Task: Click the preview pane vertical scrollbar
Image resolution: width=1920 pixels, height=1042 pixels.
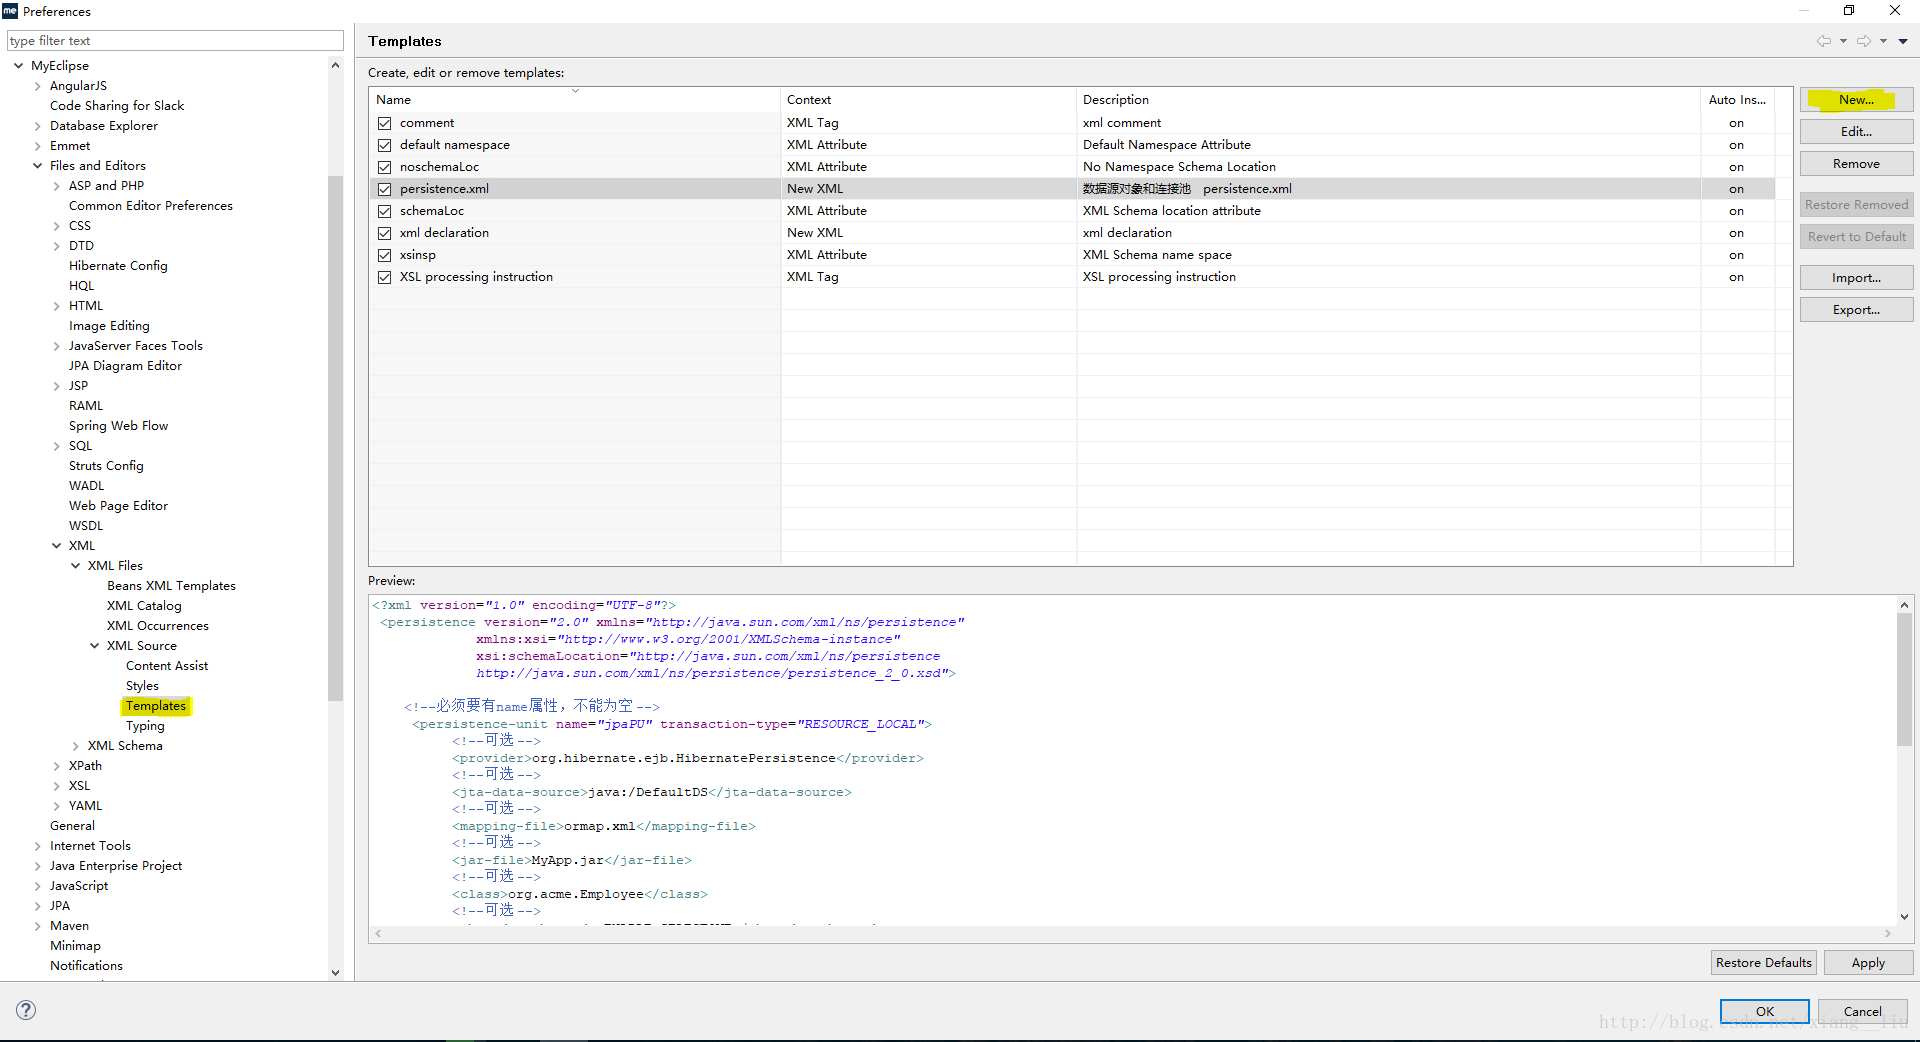Action: point(1904,680)
